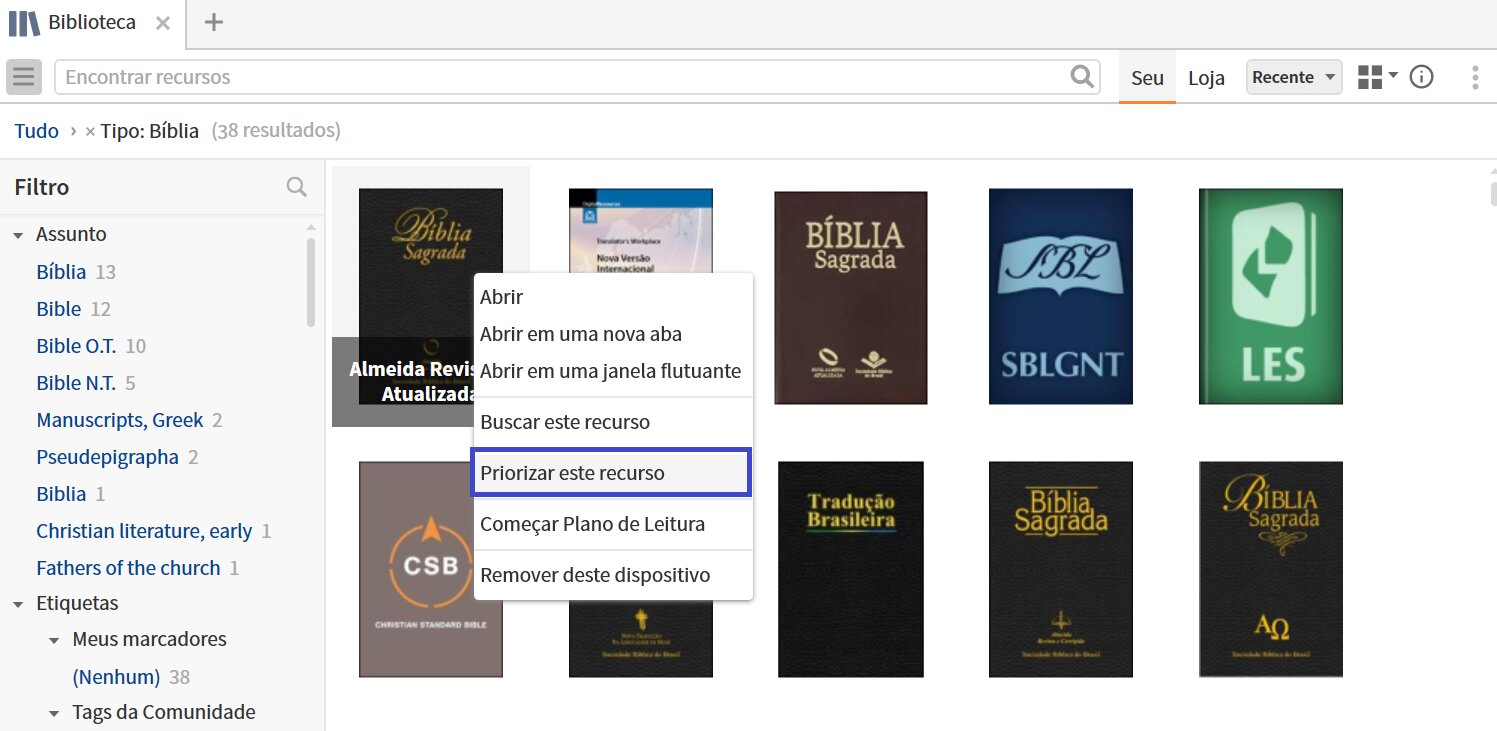This screenshot has width=1497, height=731.
Task: Open the vertical three-dots panel menu
Action: [1475, 77]
